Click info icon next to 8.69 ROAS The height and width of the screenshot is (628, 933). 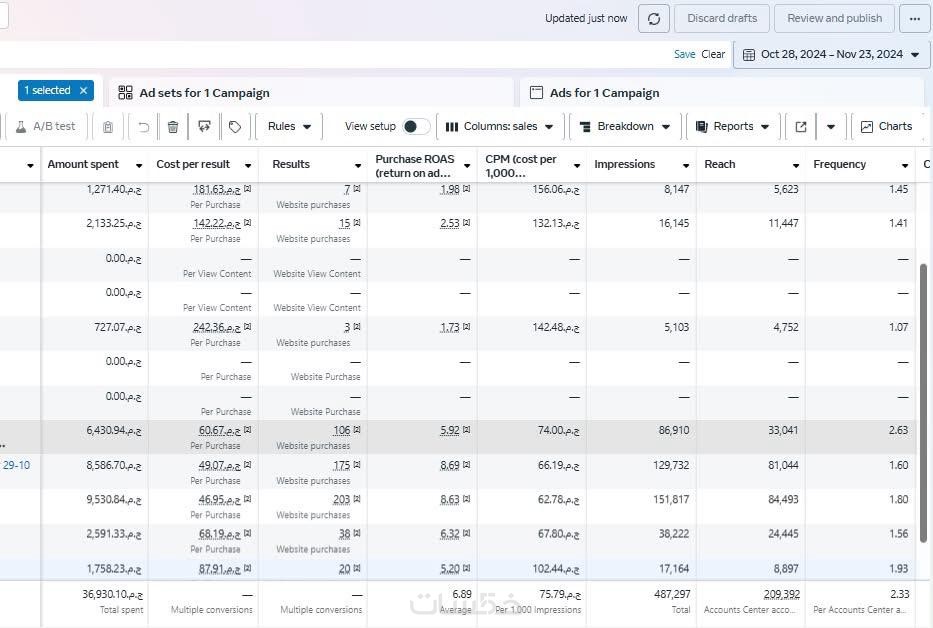[466, 464]
